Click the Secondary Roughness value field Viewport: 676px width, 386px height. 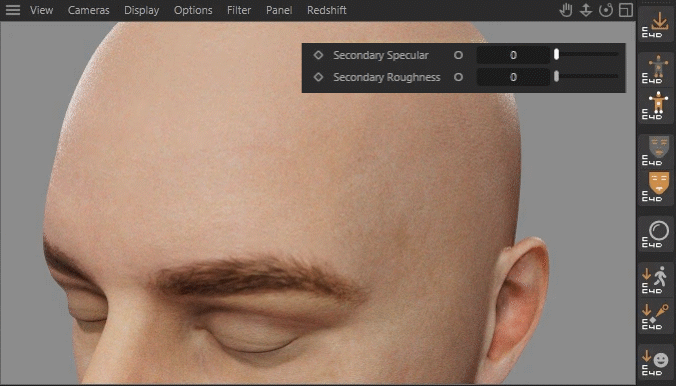click(513, 77)
